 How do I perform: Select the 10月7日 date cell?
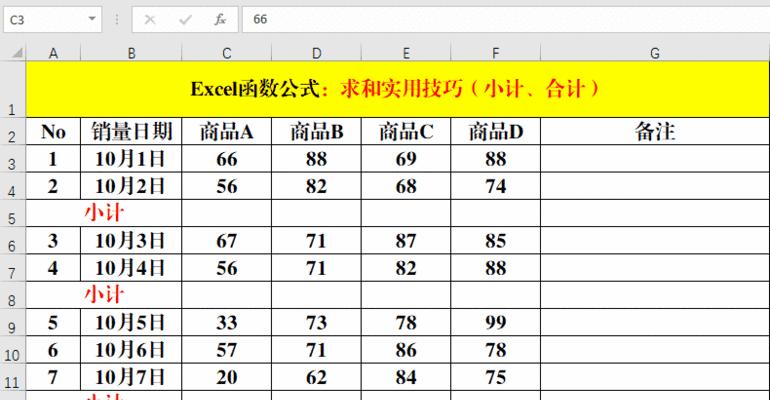click(x=131, y=377)
